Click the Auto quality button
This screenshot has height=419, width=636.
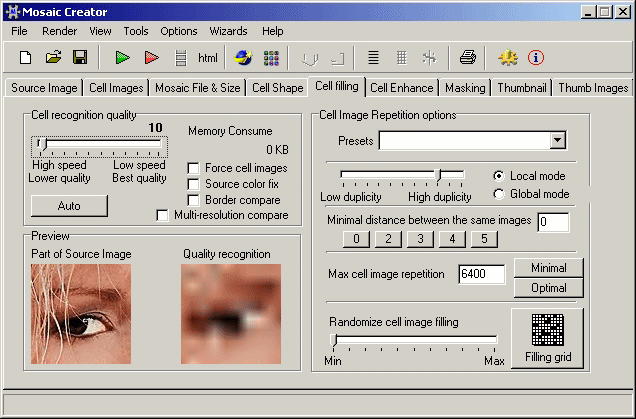coord(69,206)
